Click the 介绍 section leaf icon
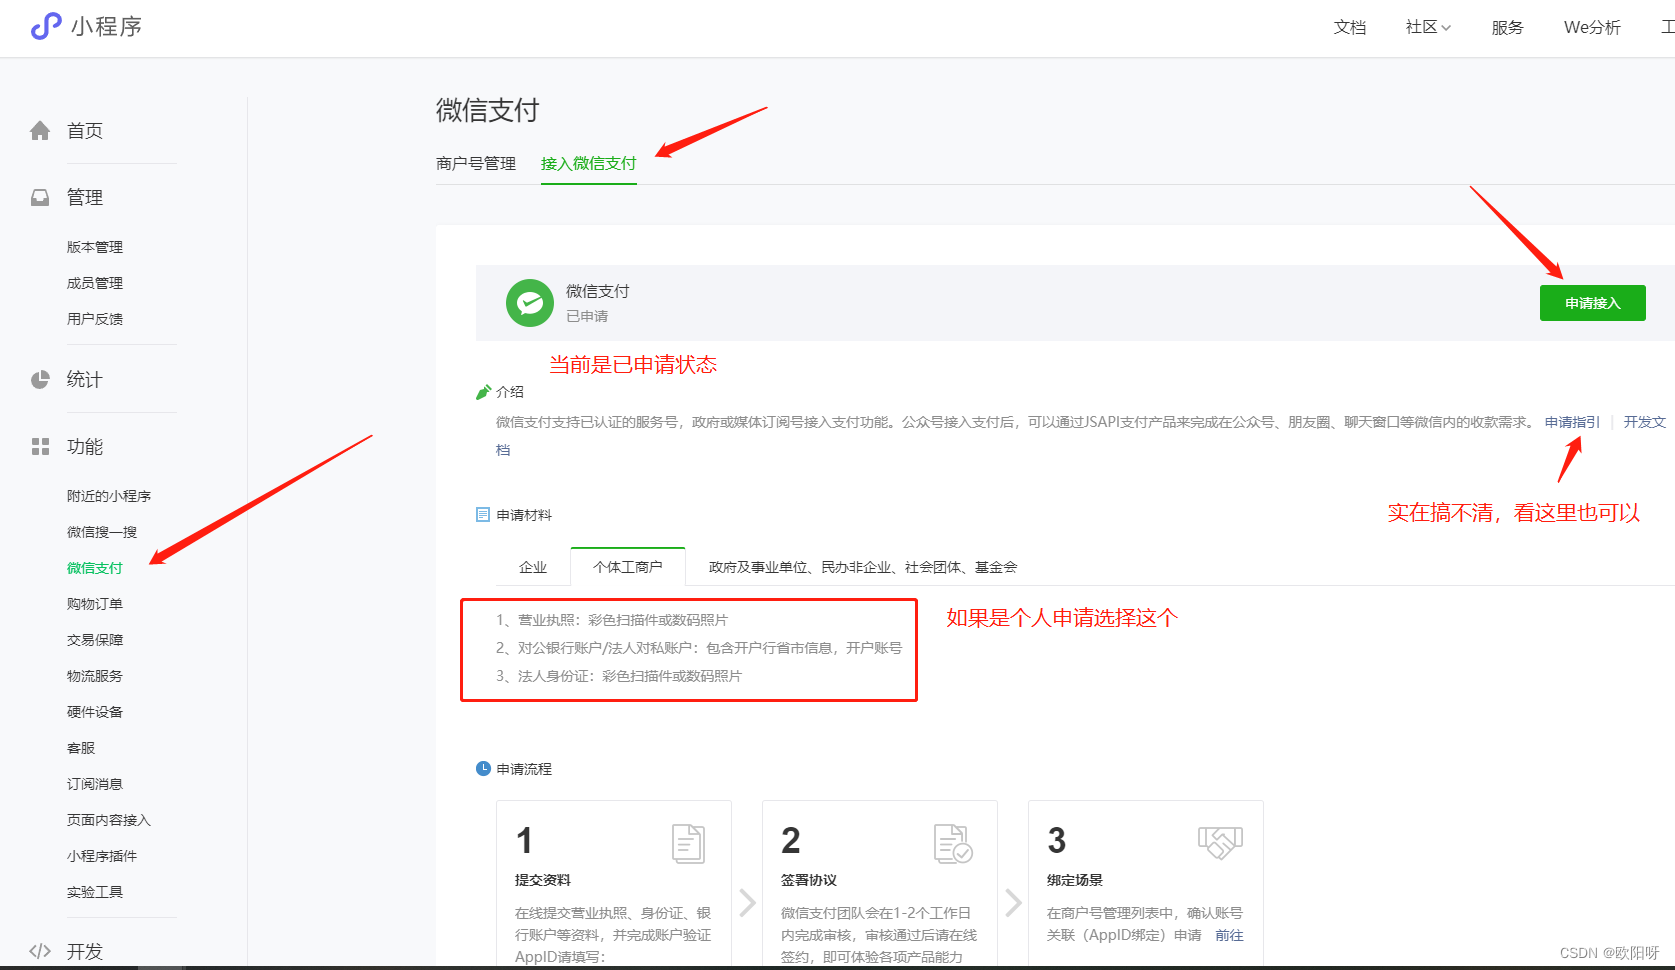Image resolution: width=1675 pixels, height=970 pixels. pos(483,392)
